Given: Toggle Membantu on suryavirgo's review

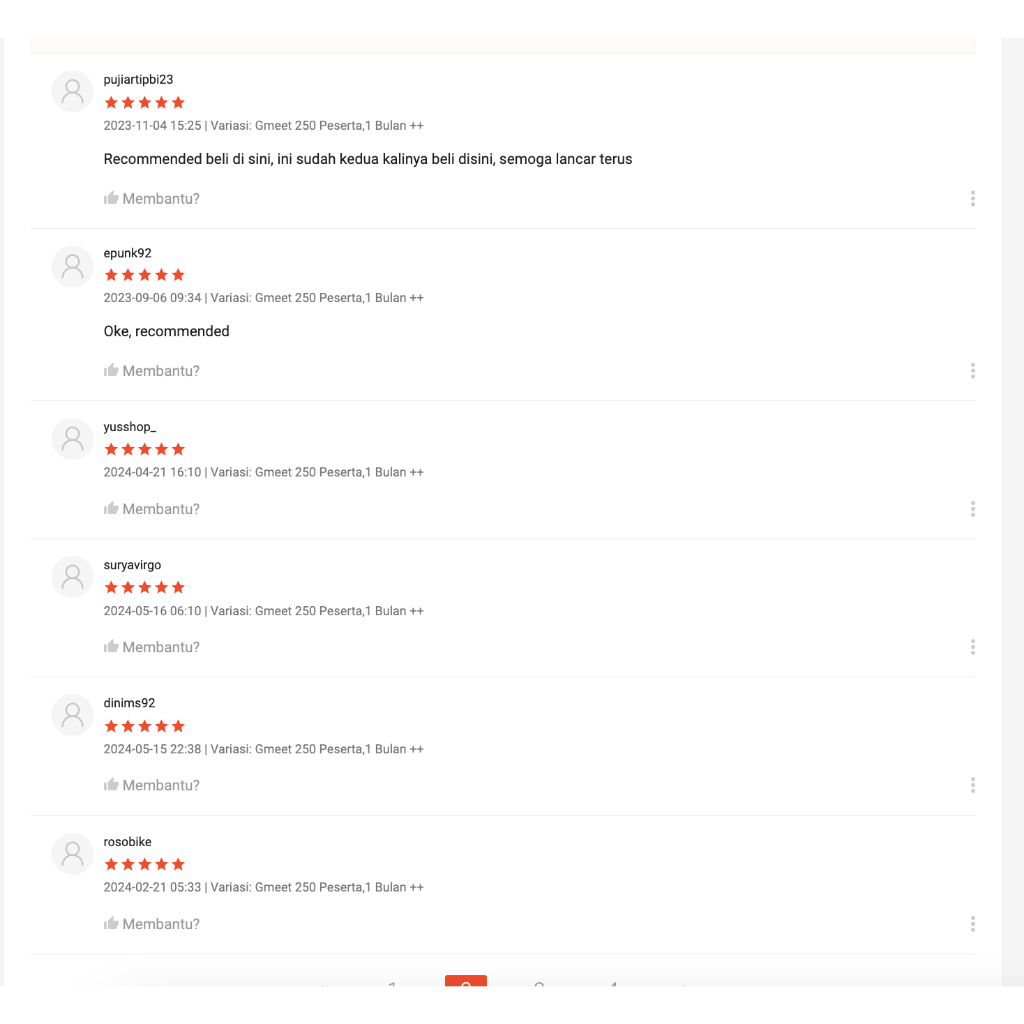Looking at the screenshot, I should (x=151, y=647).
